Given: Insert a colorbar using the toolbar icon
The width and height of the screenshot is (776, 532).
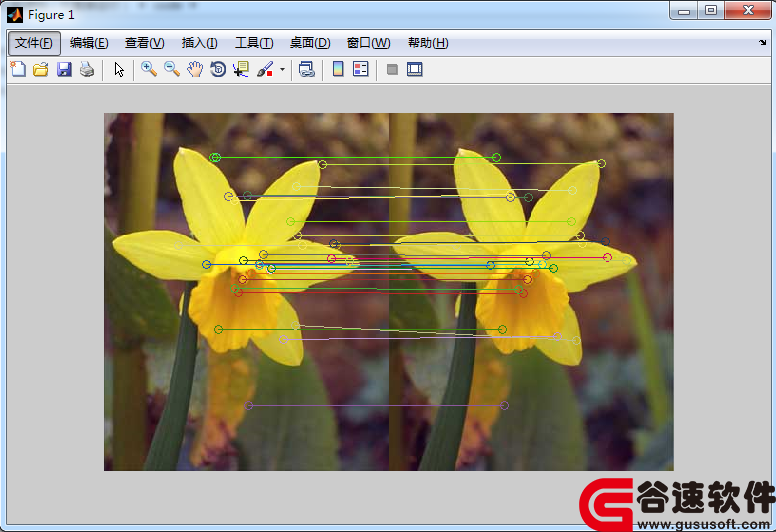Looking at the screenshot, I should click(x=338, y=69).
